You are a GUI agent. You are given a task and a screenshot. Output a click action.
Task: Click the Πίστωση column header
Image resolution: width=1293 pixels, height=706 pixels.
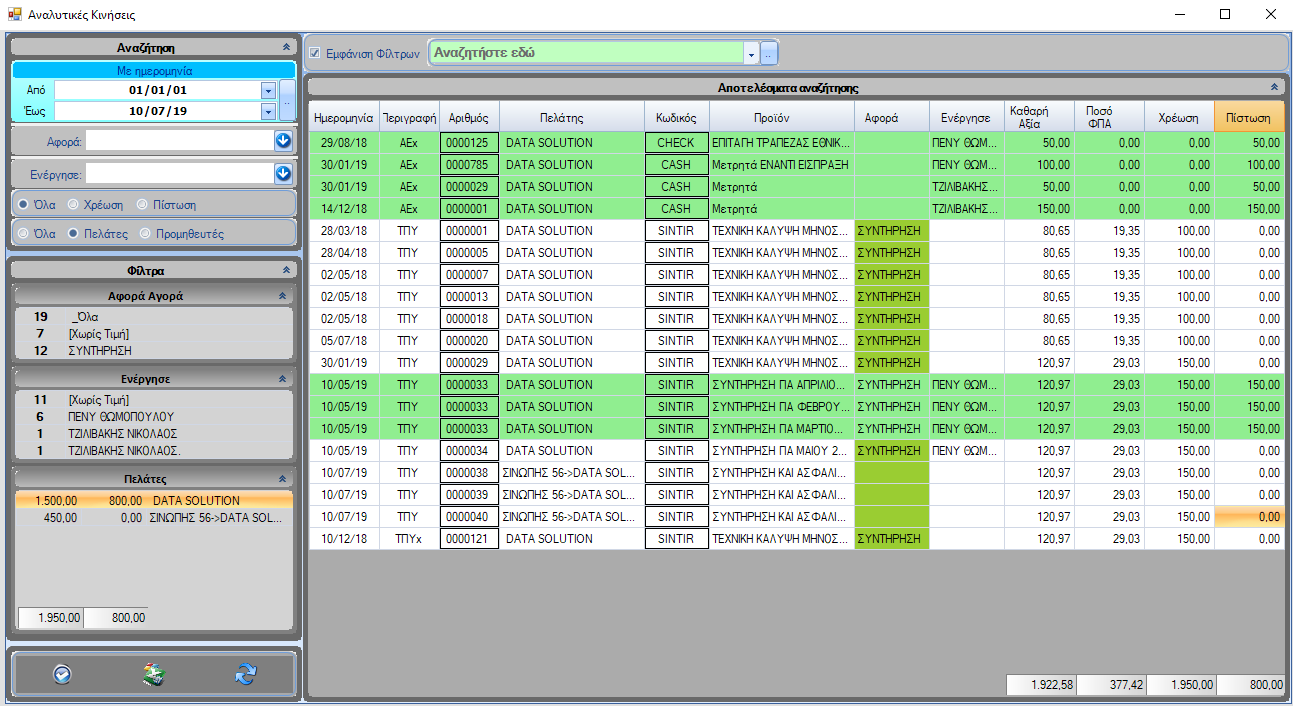pyautogui.click(x=1248, y=117)
